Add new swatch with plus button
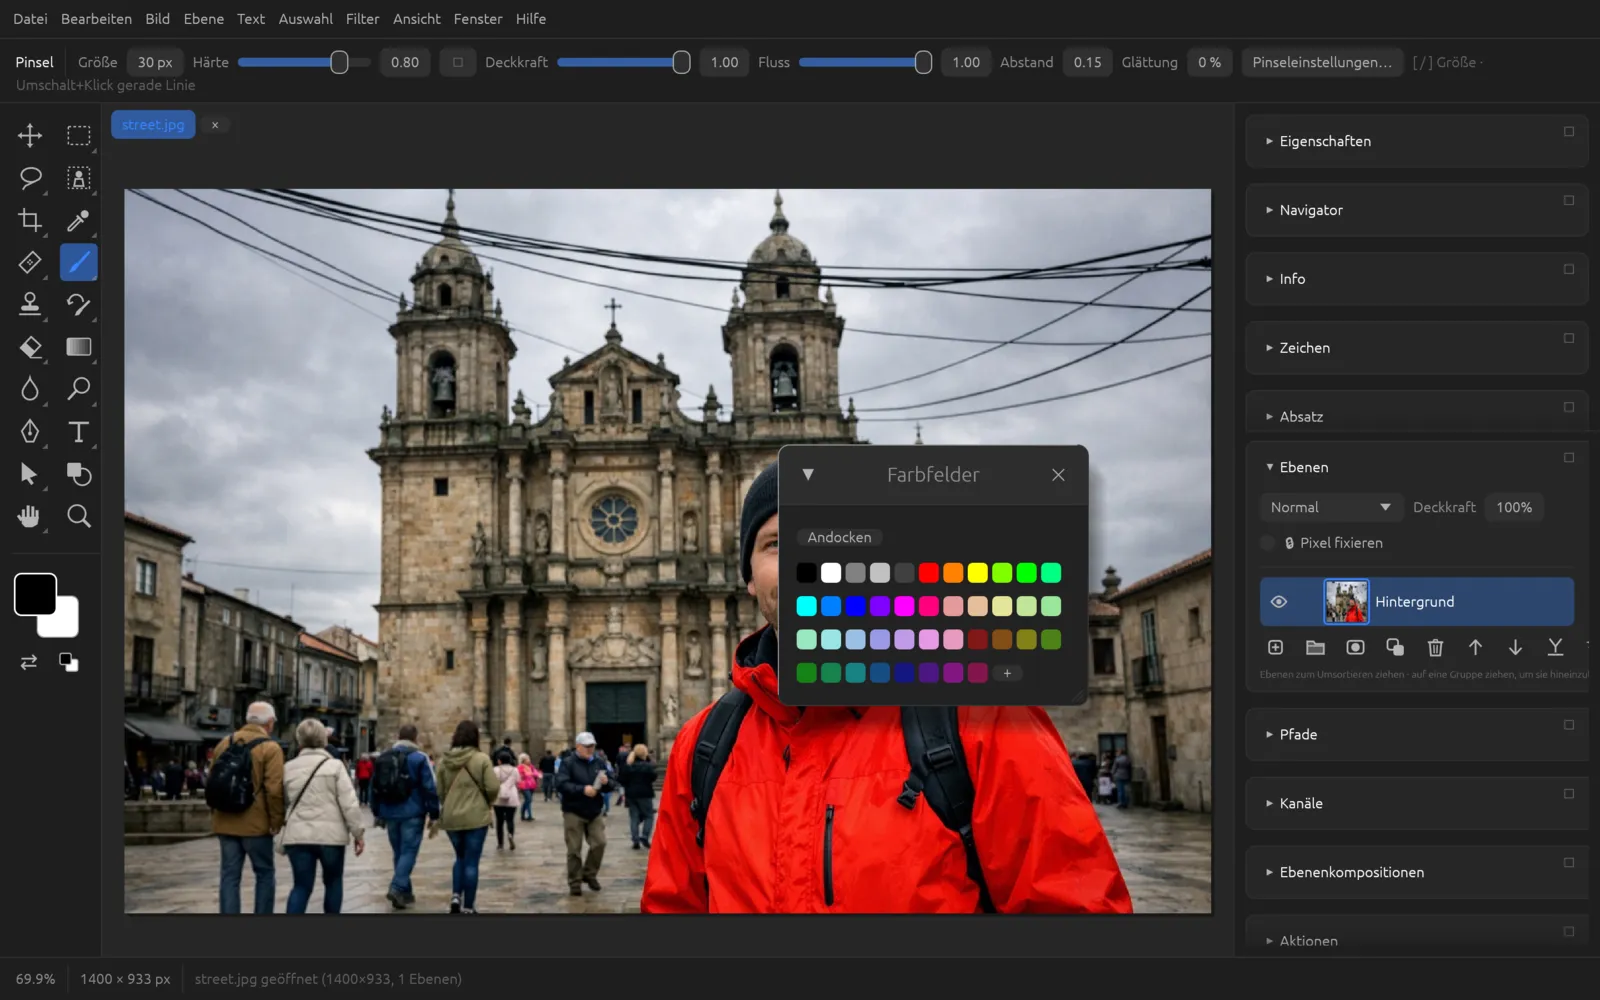1600x1000 pixels. click(x=1007, y=673)
